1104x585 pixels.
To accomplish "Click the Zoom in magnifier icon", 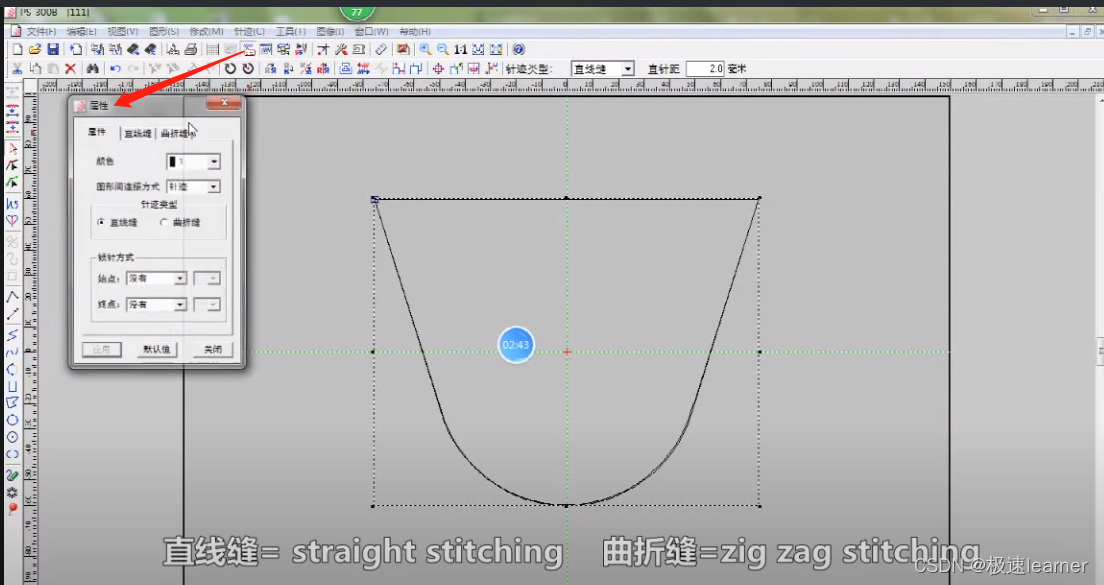I will tap(425, 49).
